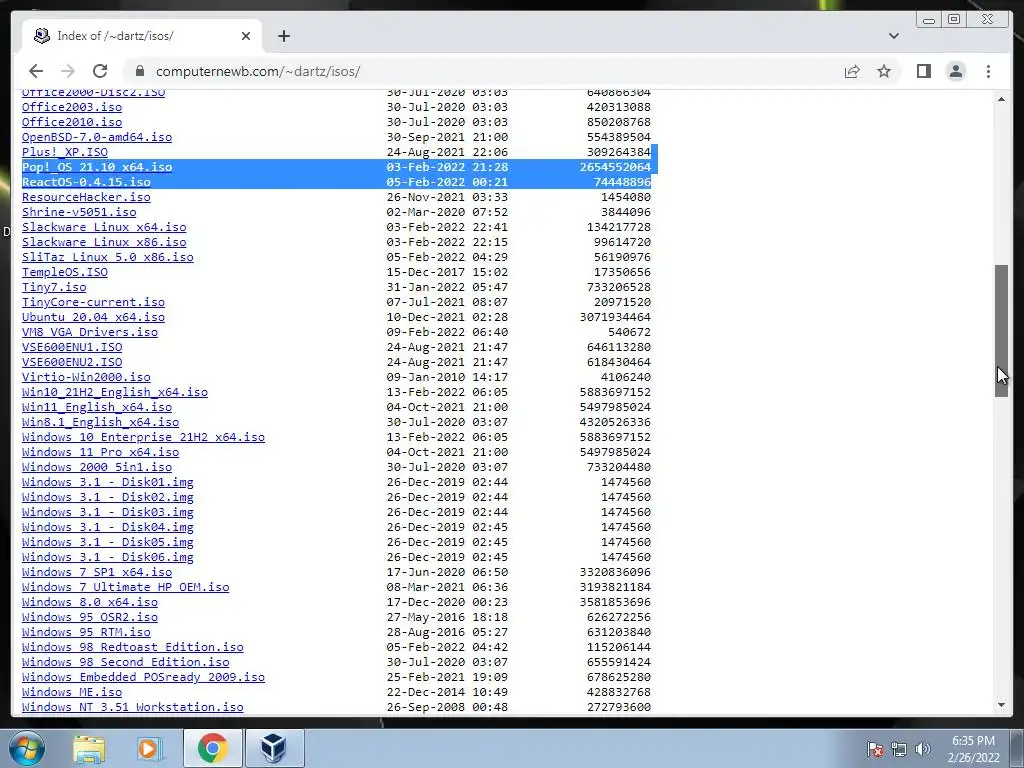1024x768 pixels.
Task: Open the network tray icon
Action: click(899, 748)
